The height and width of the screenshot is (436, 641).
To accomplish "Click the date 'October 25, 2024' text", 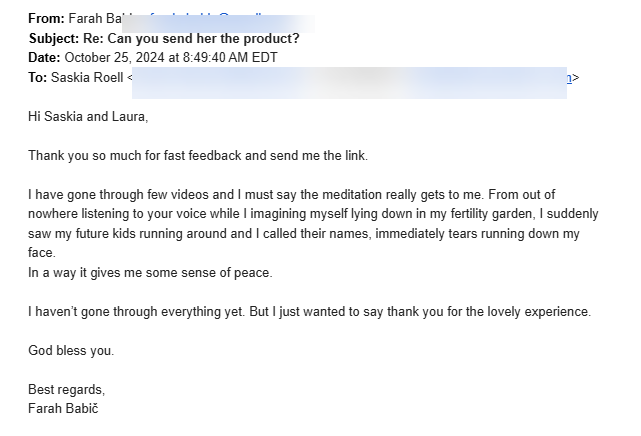I will (115, 57).
